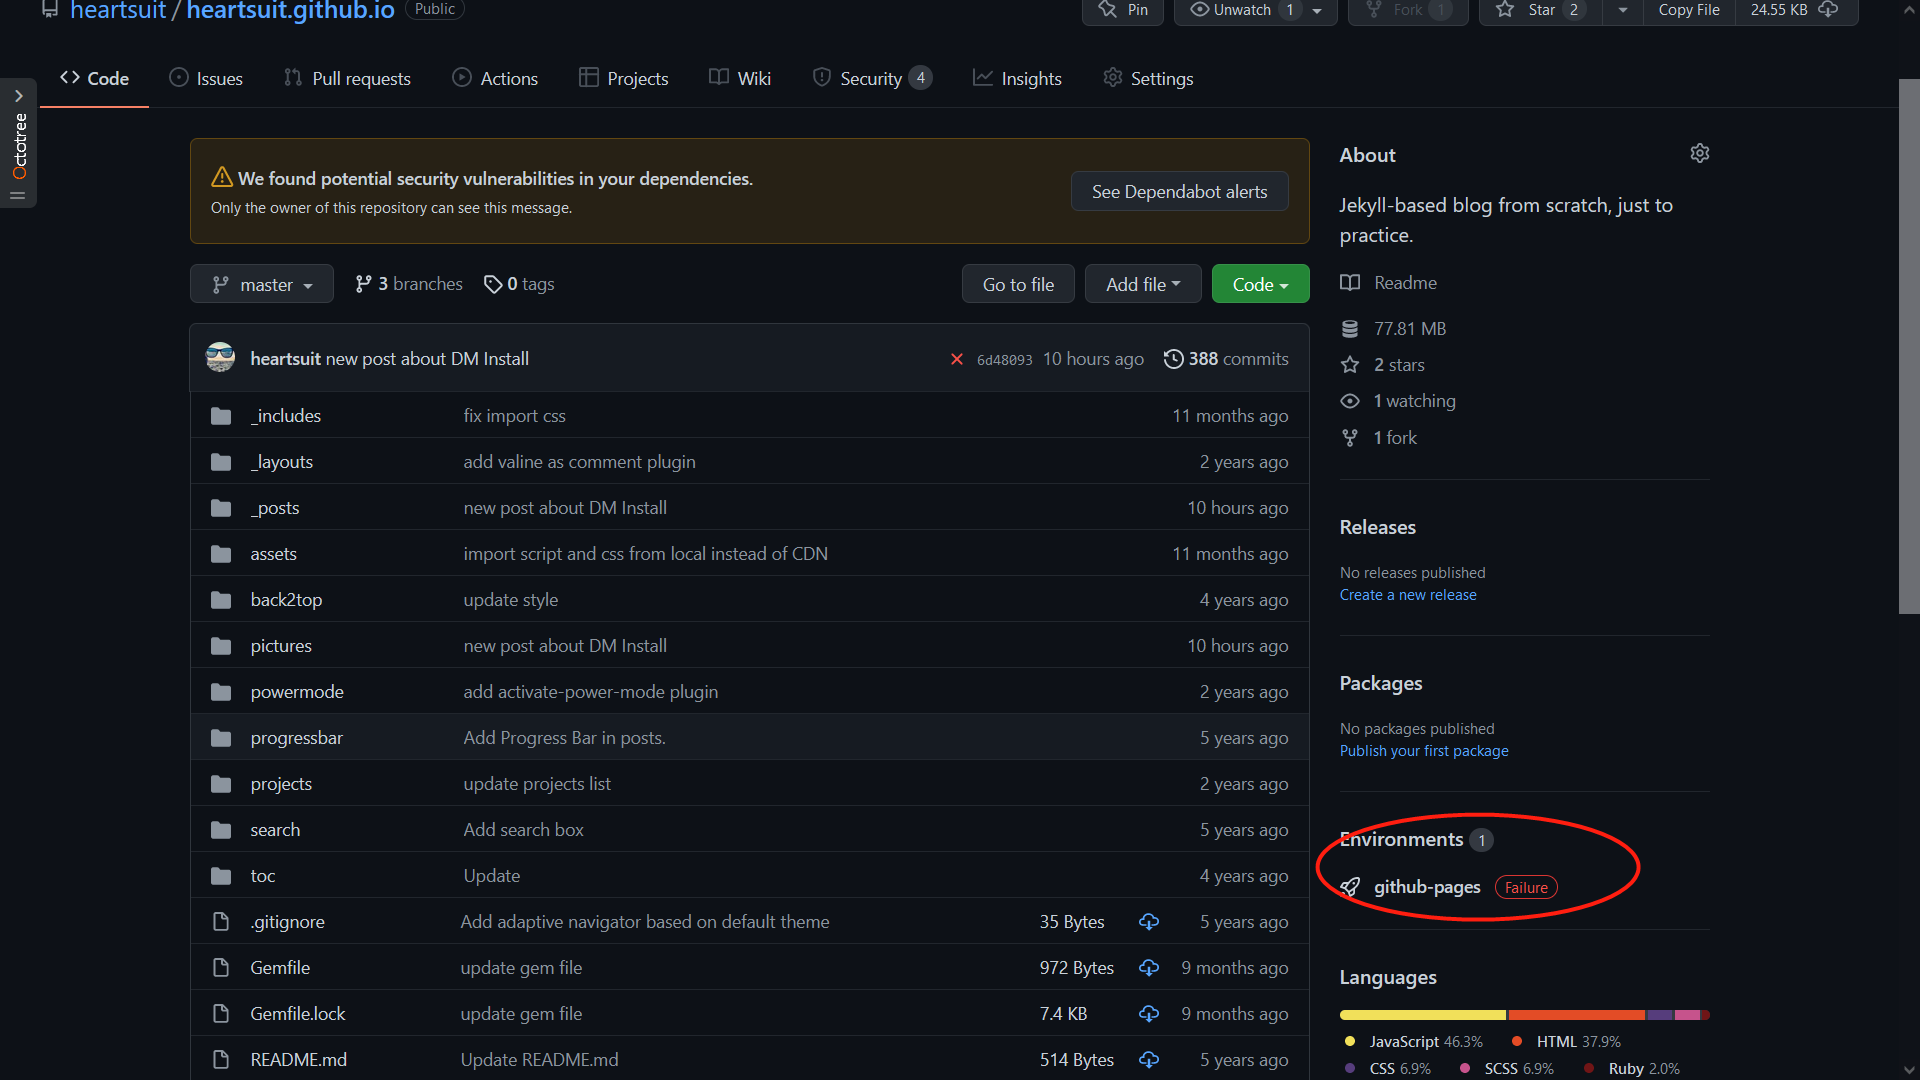Open README.md file
The width and height of the screenshot is (1920, 1080).
click(x=299, y=1060)
